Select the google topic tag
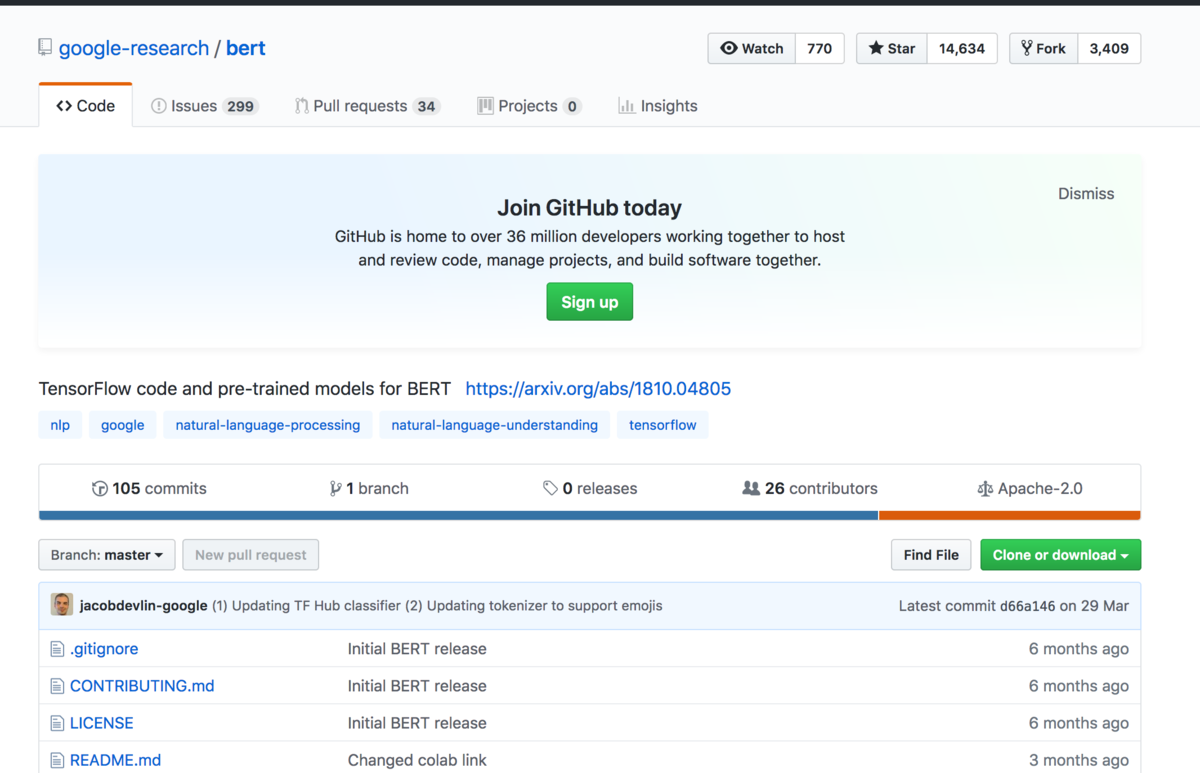 123,425
